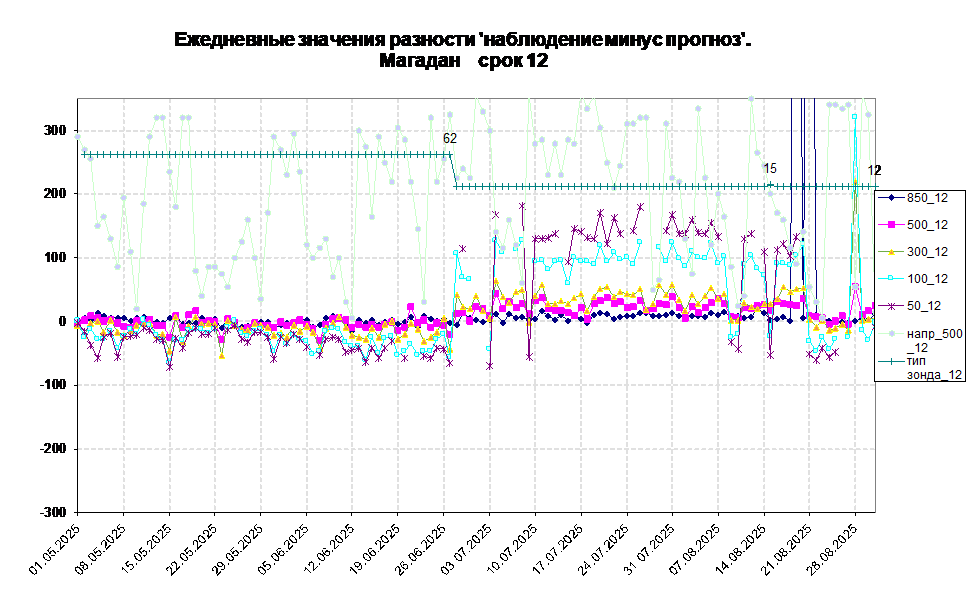Viewport: 976px width, 599px height.
Task: Click the 850_12 legend marker icon
Action: pos(890,198)
